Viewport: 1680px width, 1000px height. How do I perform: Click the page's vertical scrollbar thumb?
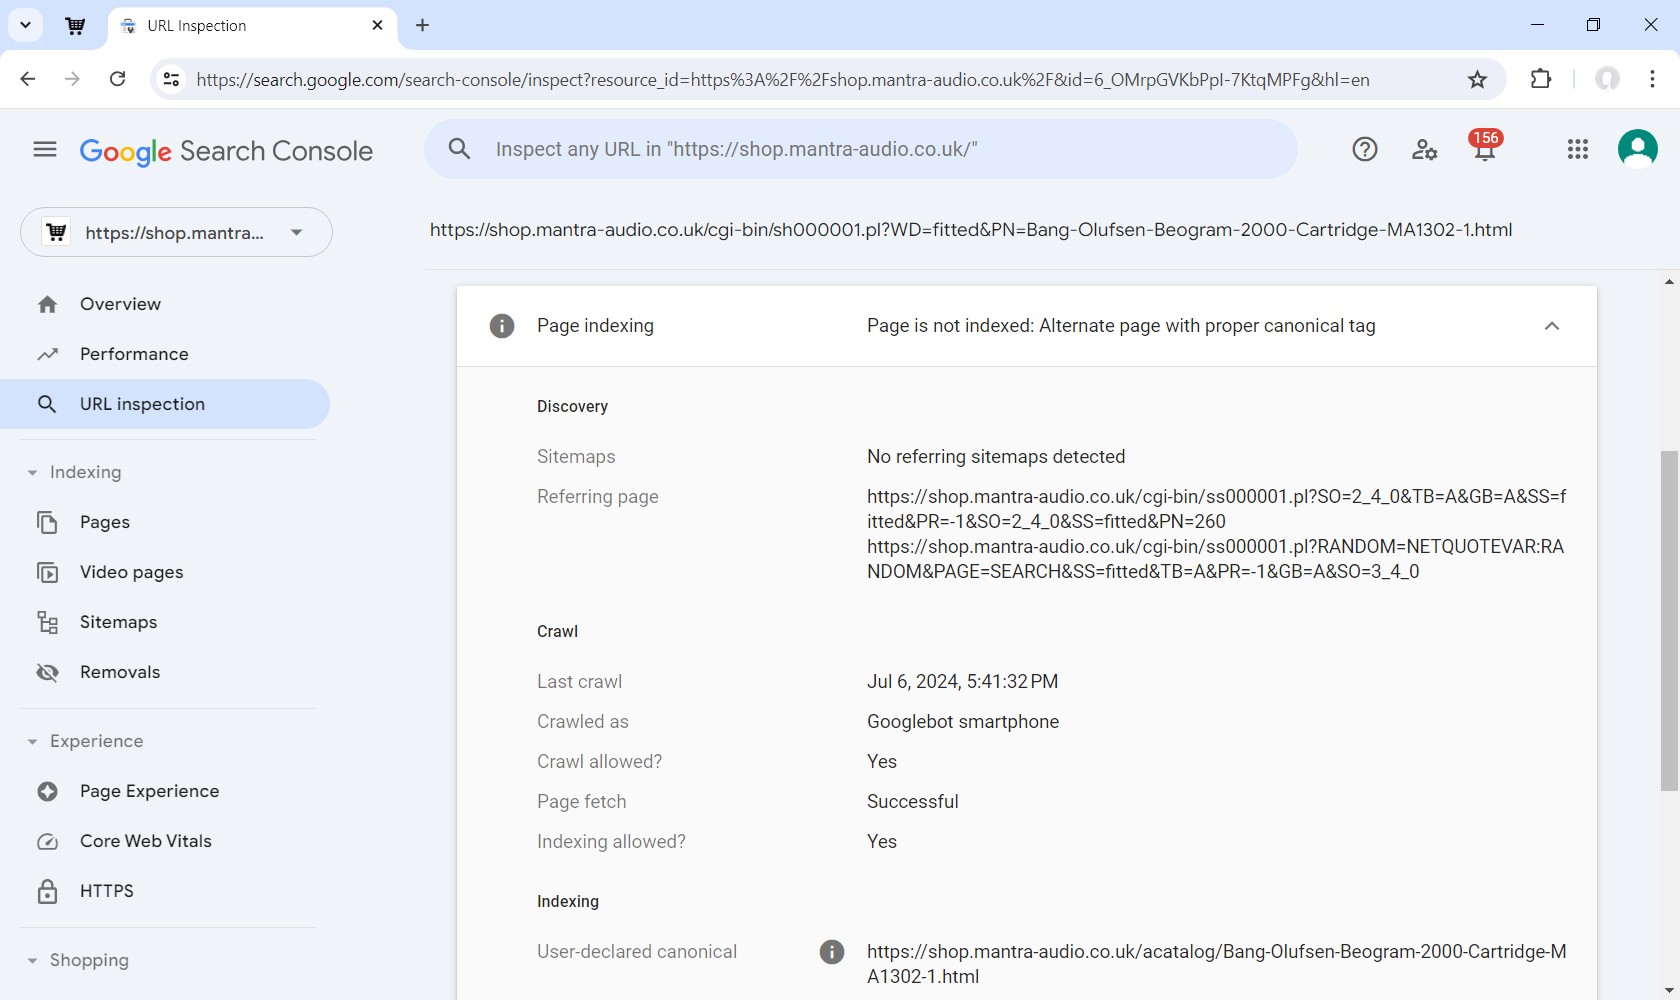point(1669,620)
